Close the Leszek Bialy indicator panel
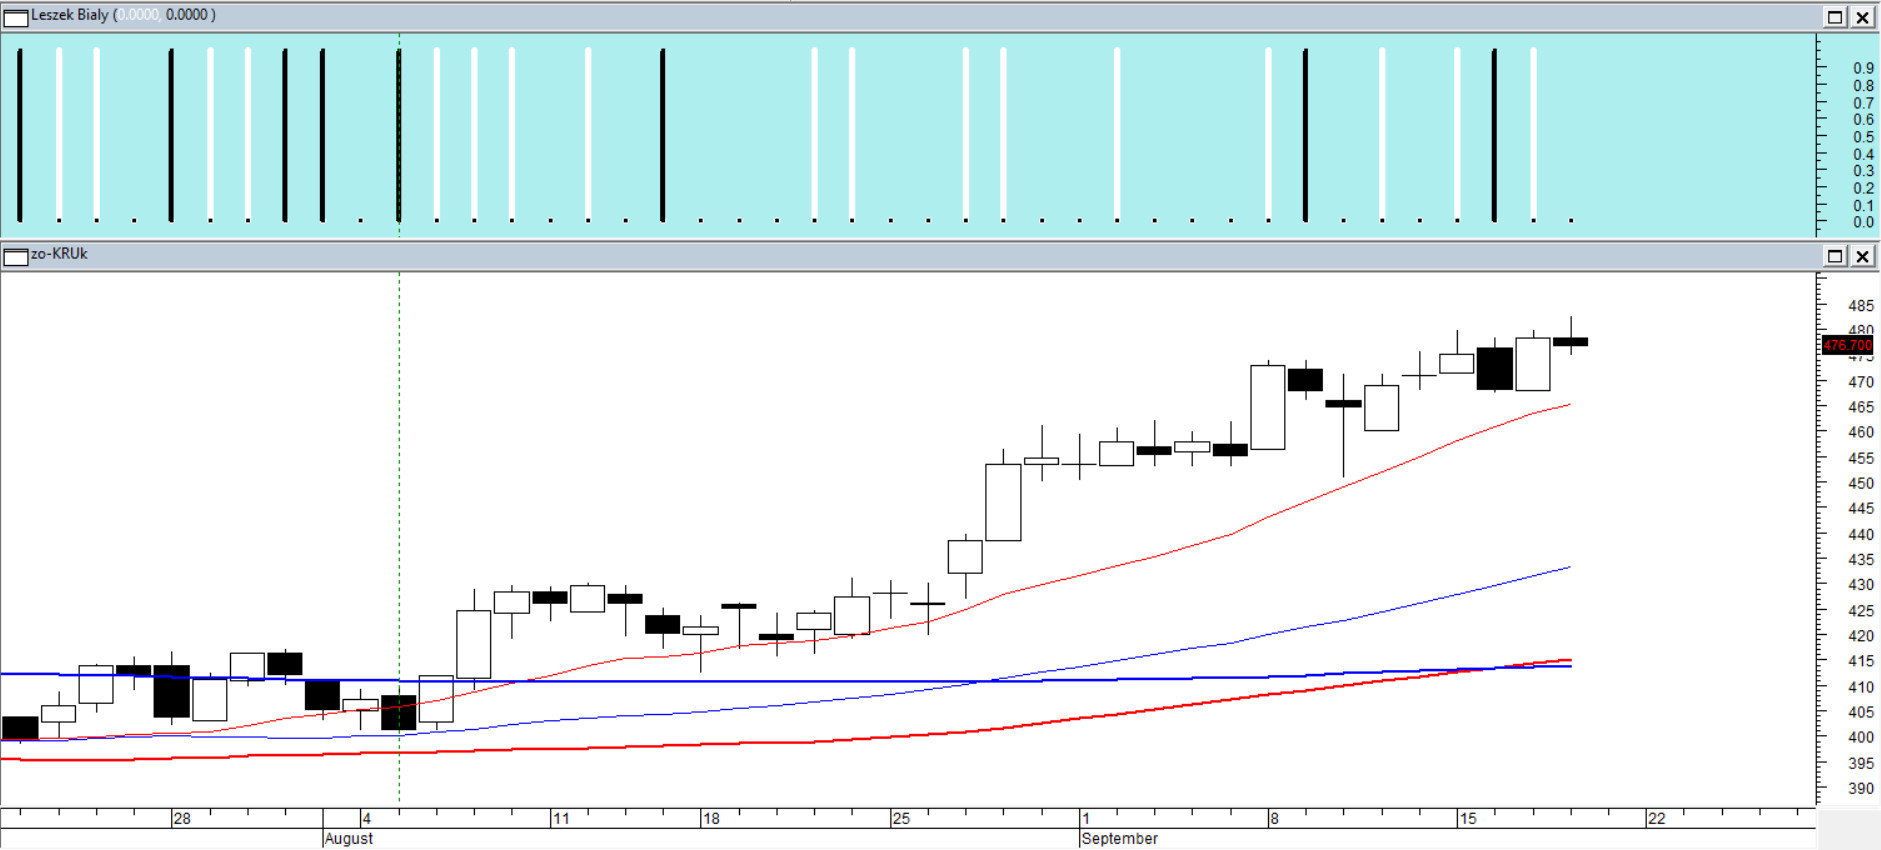Image resolution: width=1881 pixels, height=850 pixels. coord(1862,17)
